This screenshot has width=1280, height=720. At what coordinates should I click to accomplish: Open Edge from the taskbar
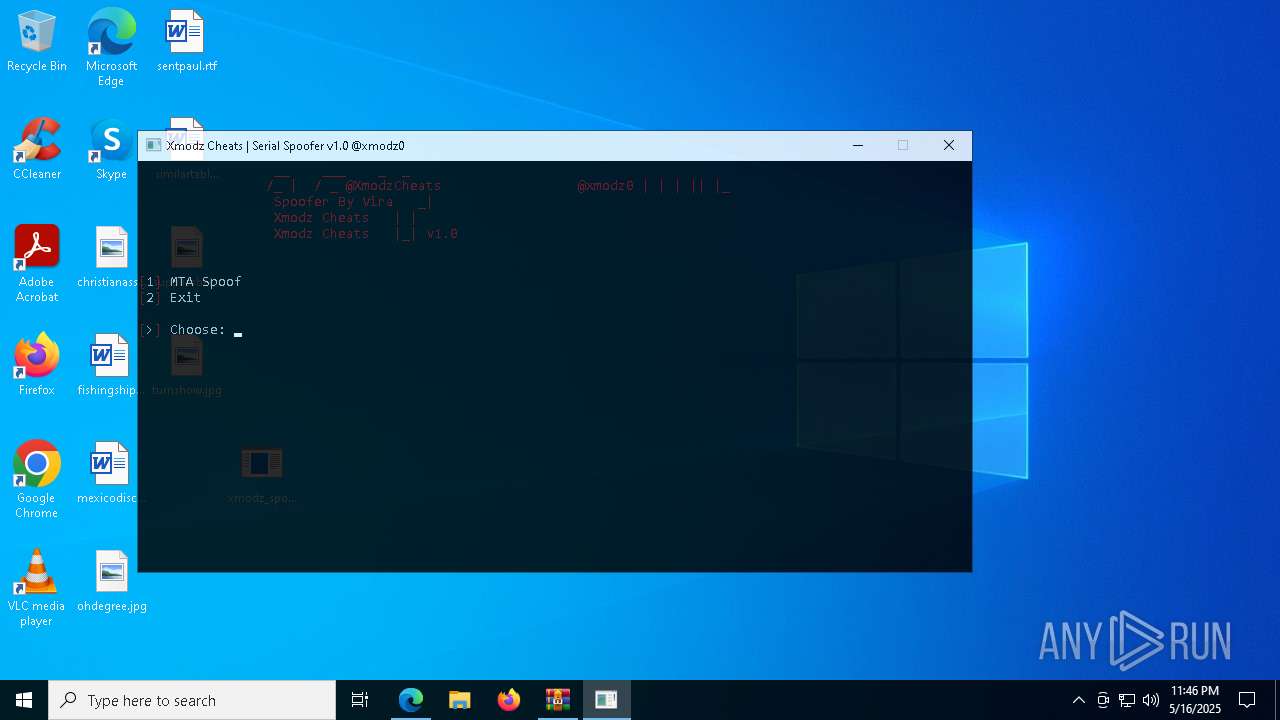(x=411, y=700)
